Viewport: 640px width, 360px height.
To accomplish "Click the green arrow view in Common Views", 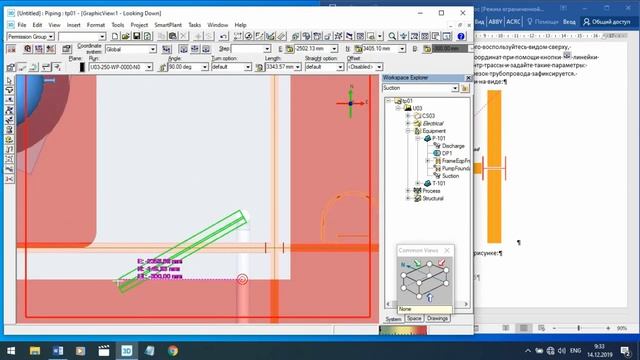I will click(x=417, y=263).
